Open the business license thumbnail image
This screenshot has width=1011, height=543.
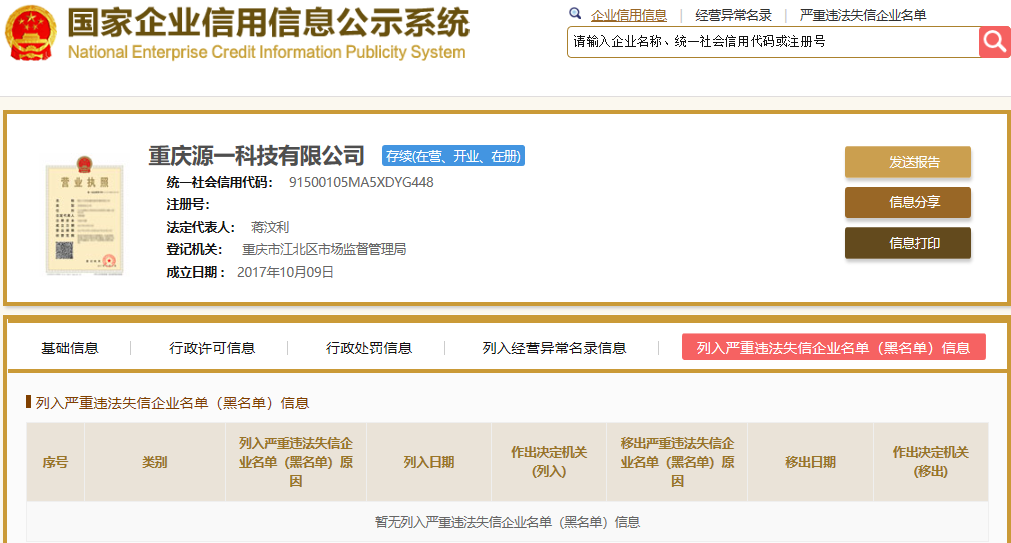(x=84, y=215)
